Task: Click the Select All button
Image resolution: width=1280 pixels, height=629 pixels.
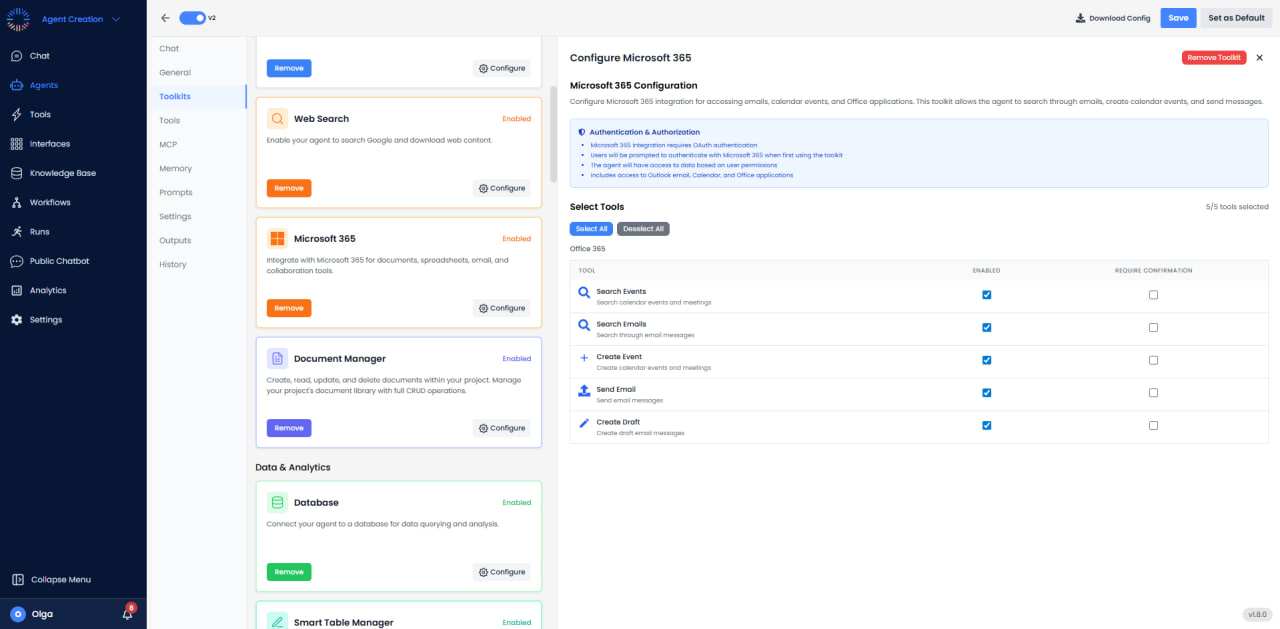Action: [592, 229]
